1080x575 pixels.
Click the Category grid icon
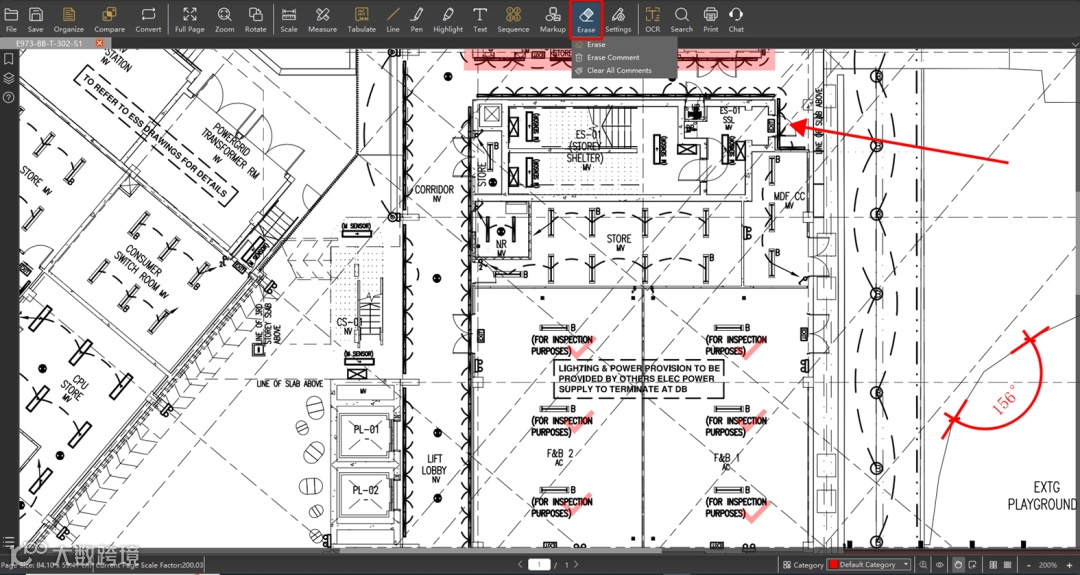click(x=787, y=565)
